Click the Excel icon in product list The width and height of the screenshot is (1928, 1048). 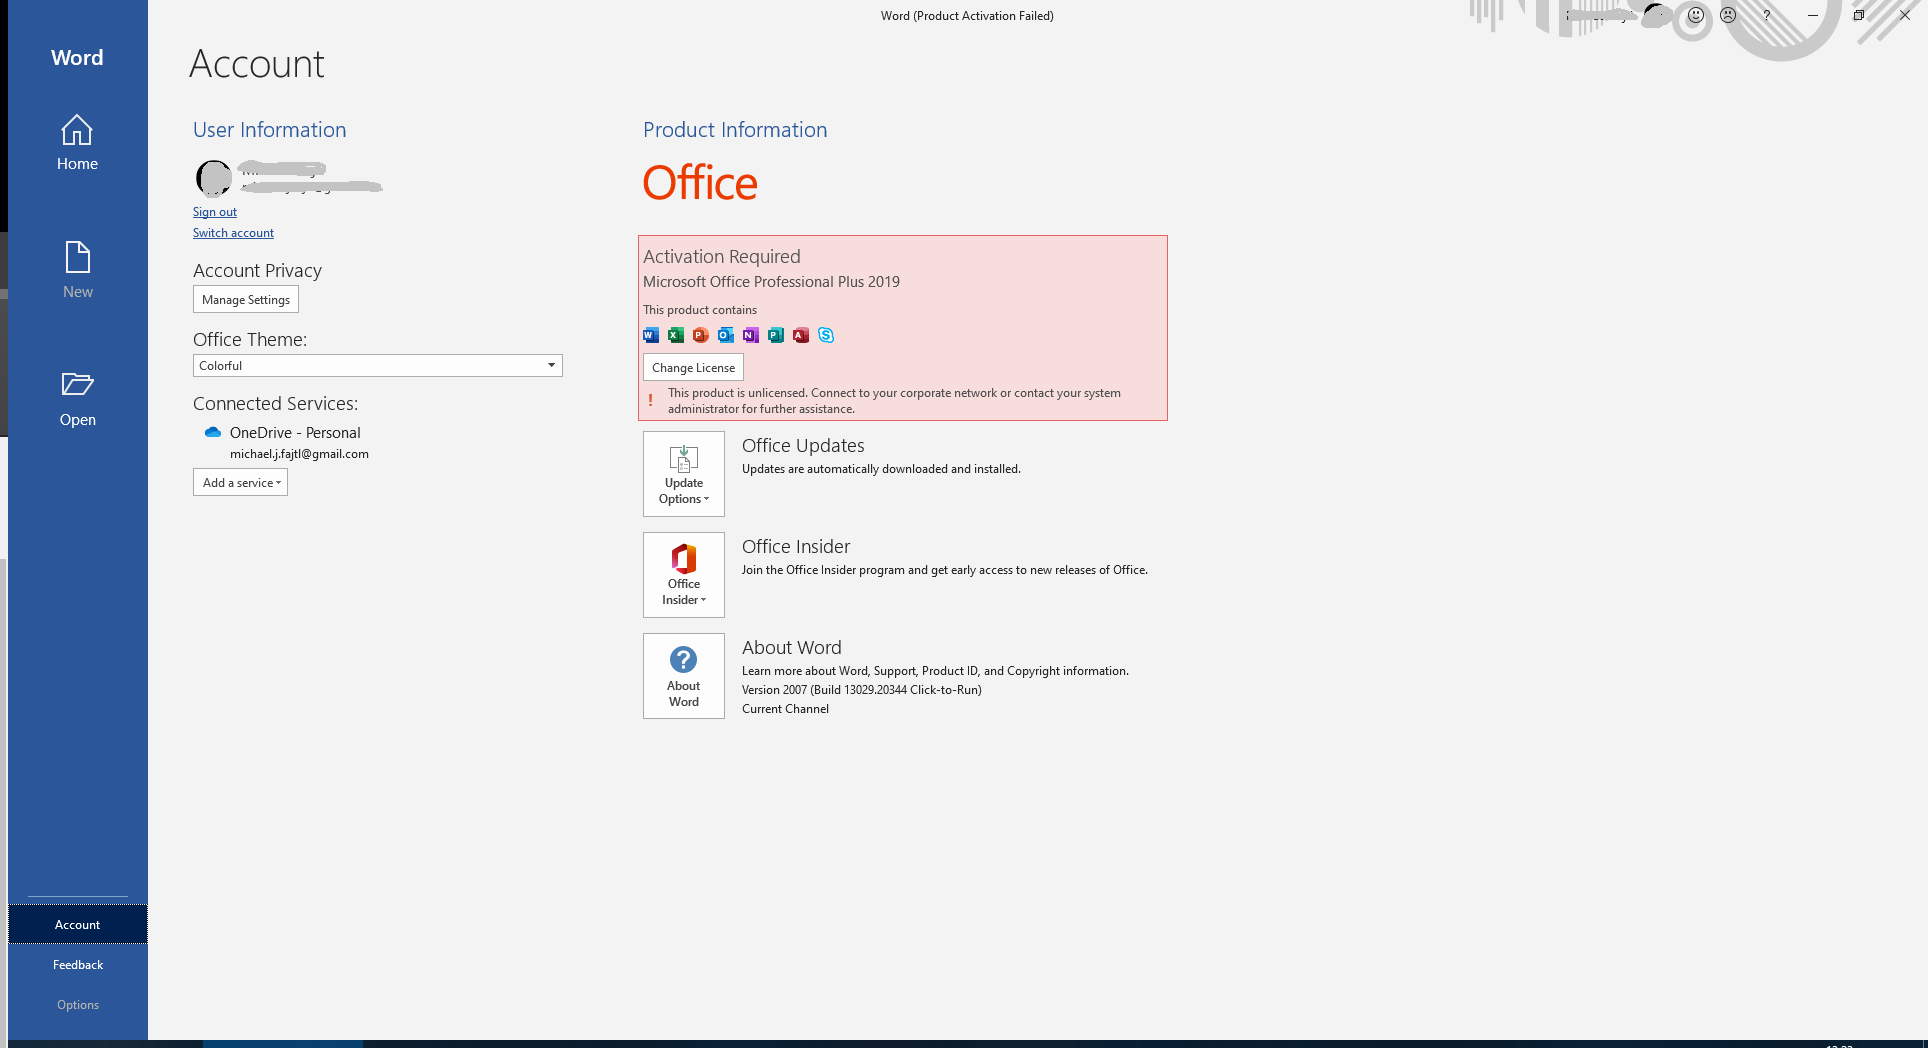pos(676,335)
